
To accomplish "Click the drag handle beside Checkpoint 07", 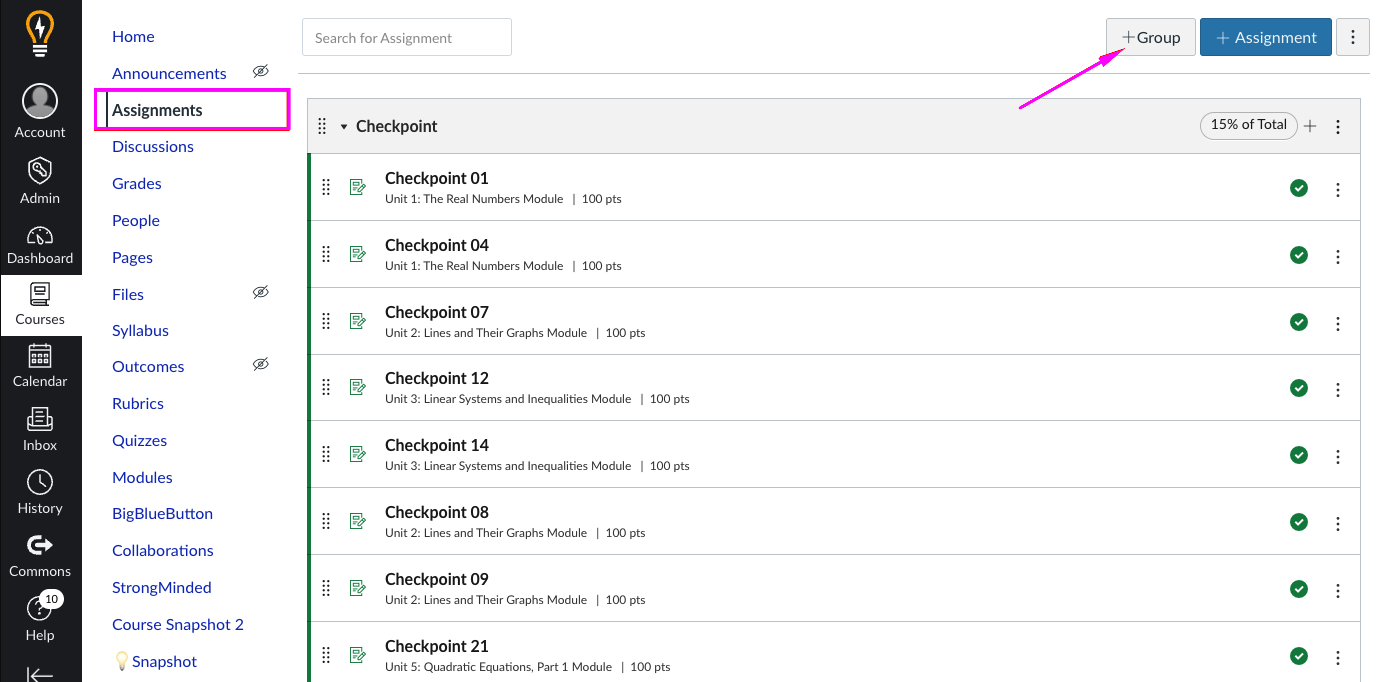I will (325, 321).
